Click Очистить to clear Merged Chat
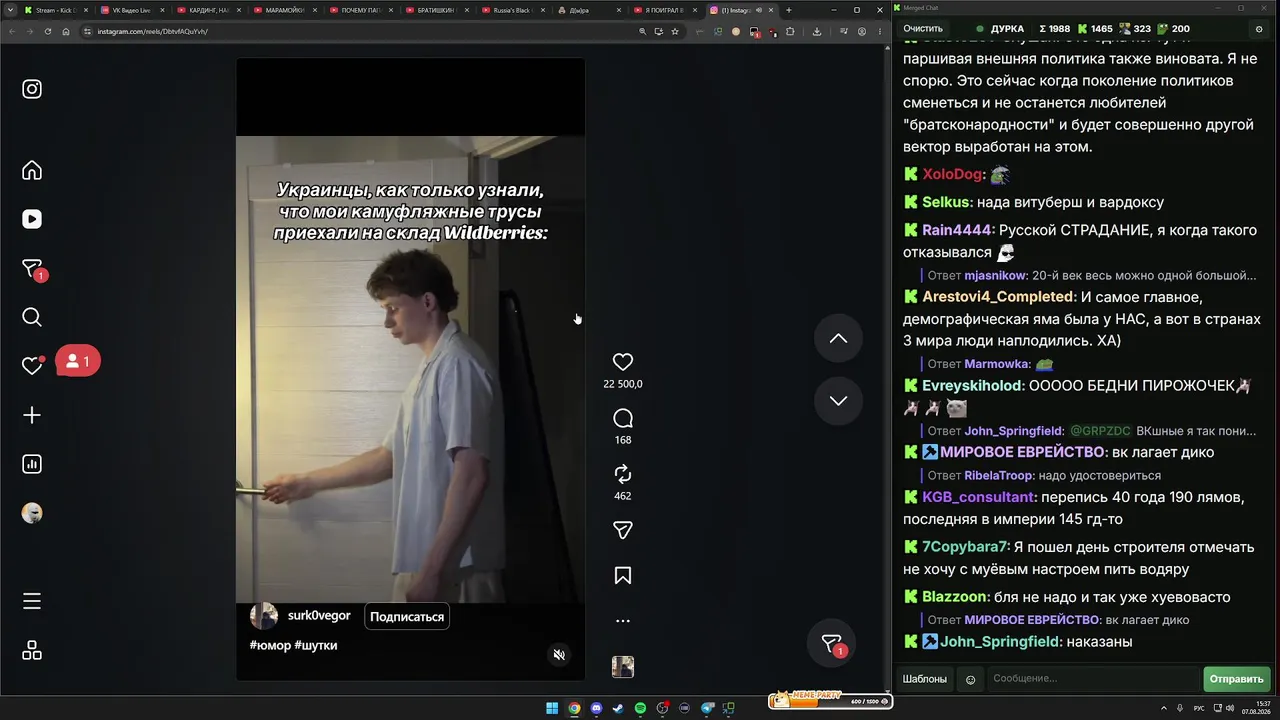 tap(923, 29)
